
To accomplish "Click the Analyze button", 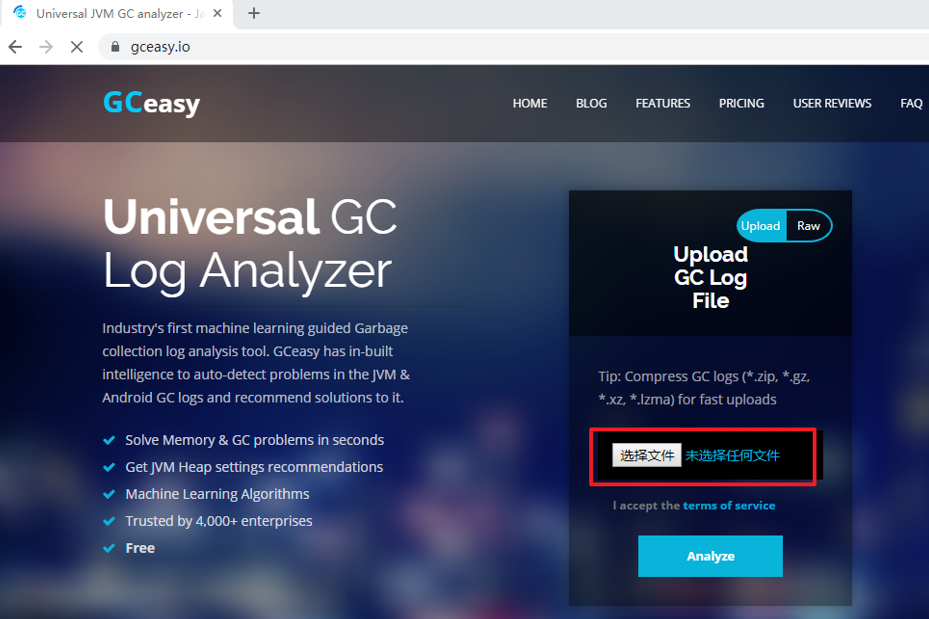I will click(x=710, y=556).
